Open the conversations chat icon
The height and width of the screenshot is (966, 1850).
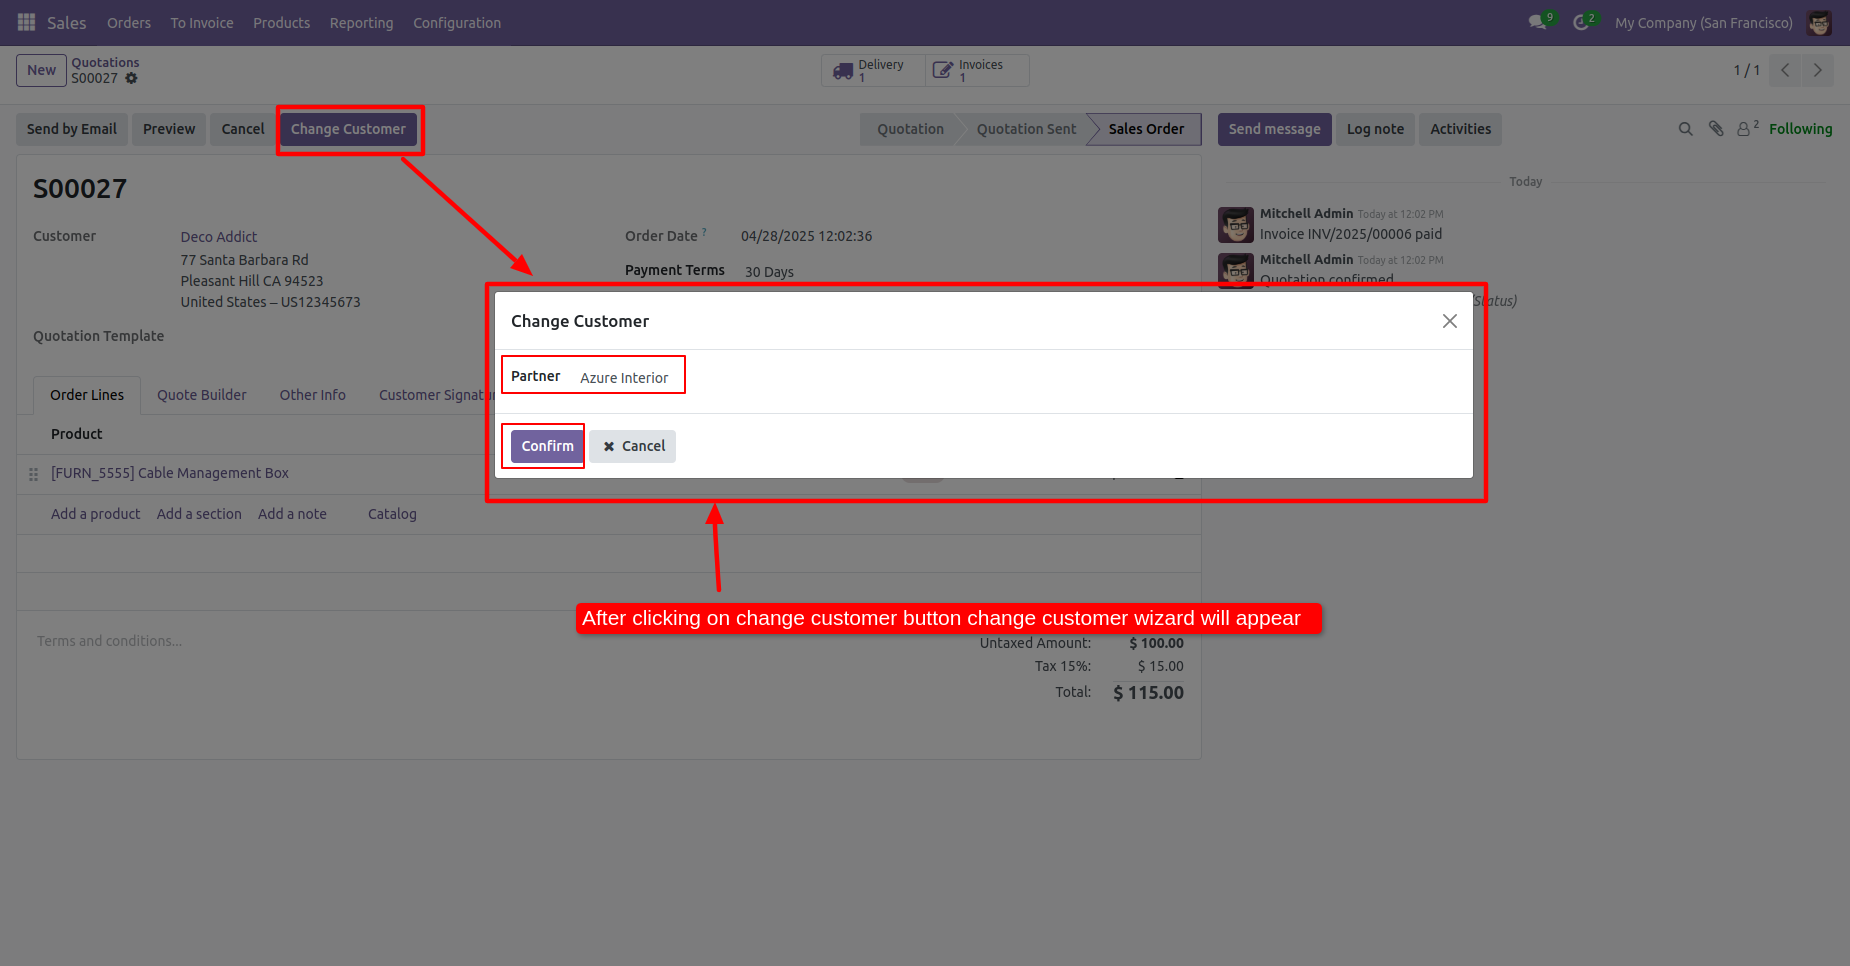1538,22
